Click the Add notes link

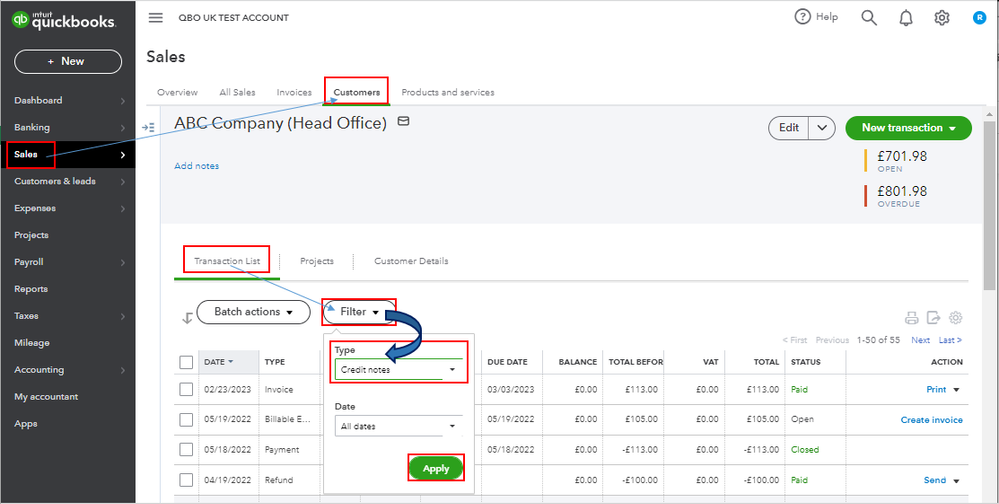pyautogui.click(x=196, y=166)
